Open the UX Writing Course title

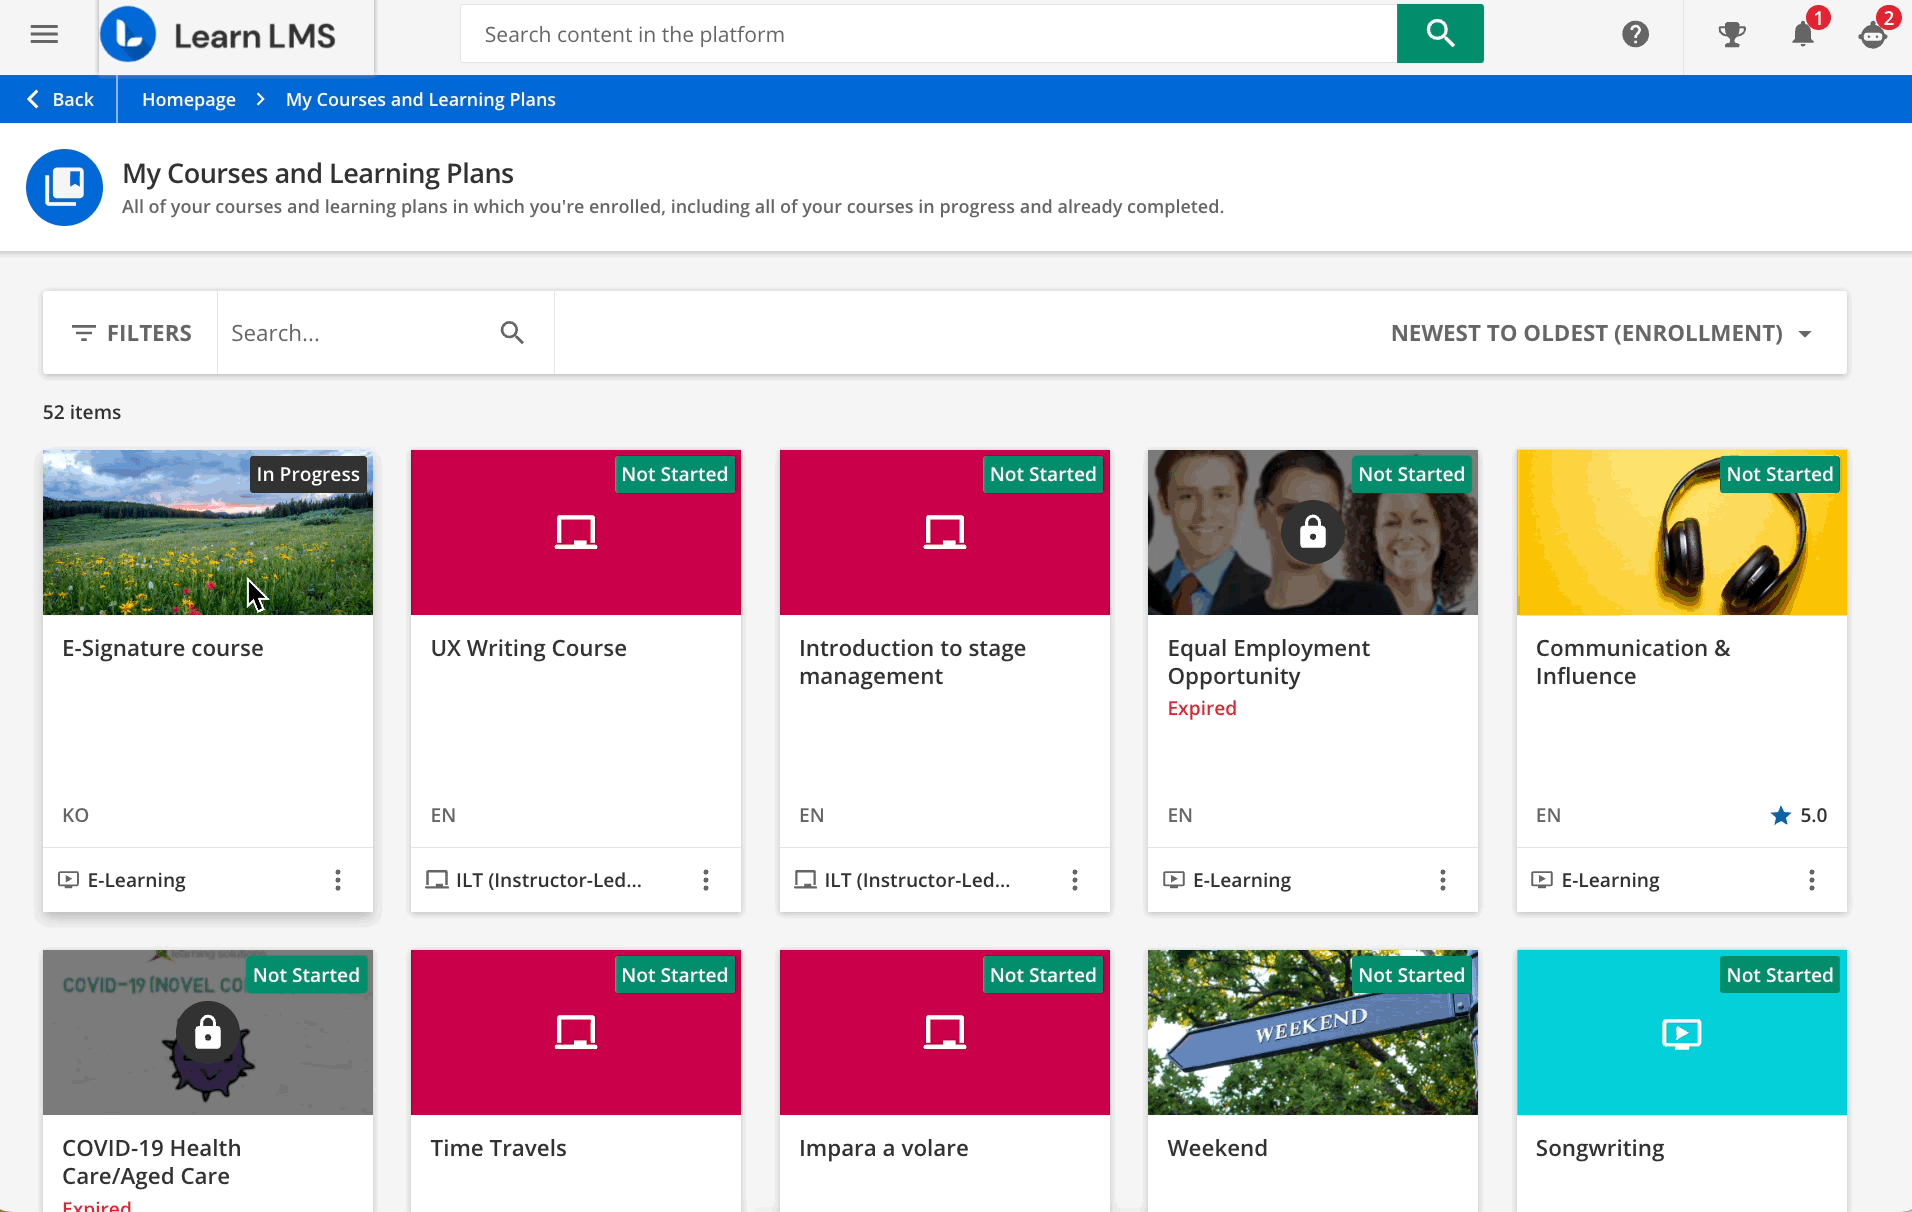coord(529,648)
